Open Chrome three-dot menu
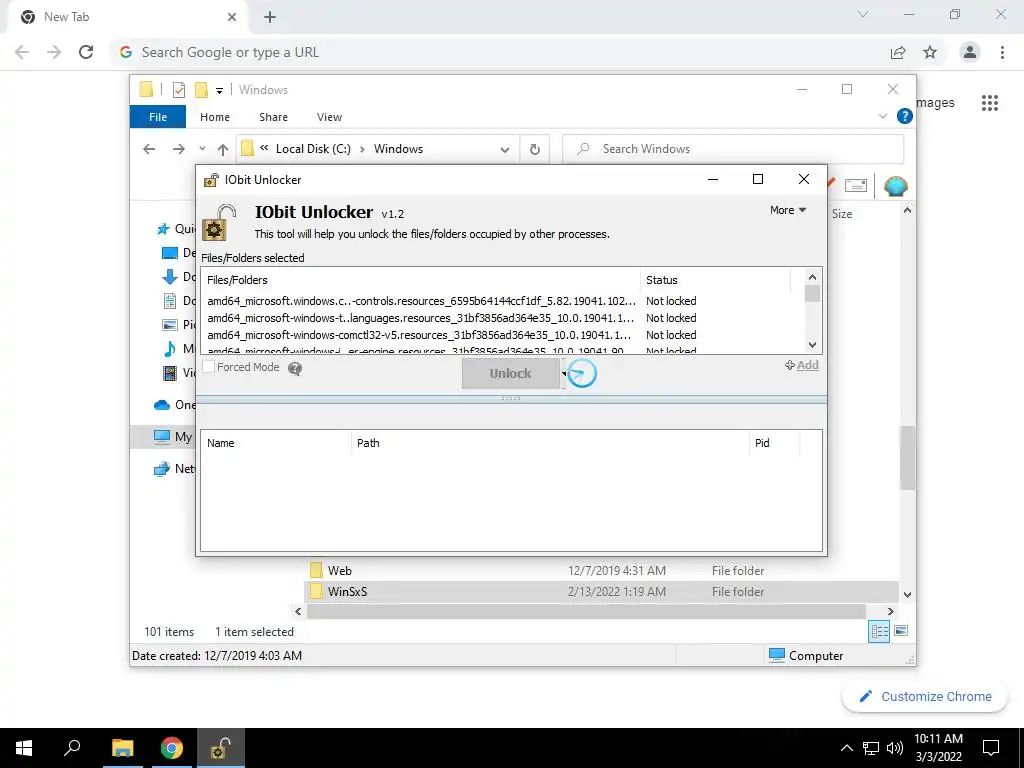Viewport: 1024px width, 768px height. pyautogui.click(x=1002, y=52)
